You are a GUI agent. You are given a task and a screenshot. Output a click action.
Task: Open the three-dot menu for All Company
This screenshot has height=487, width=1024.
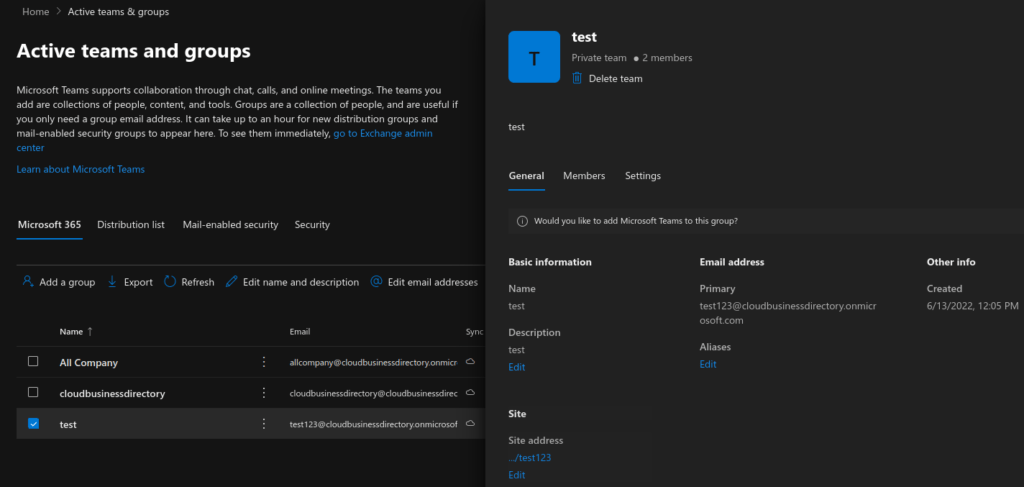click(264, 362)
